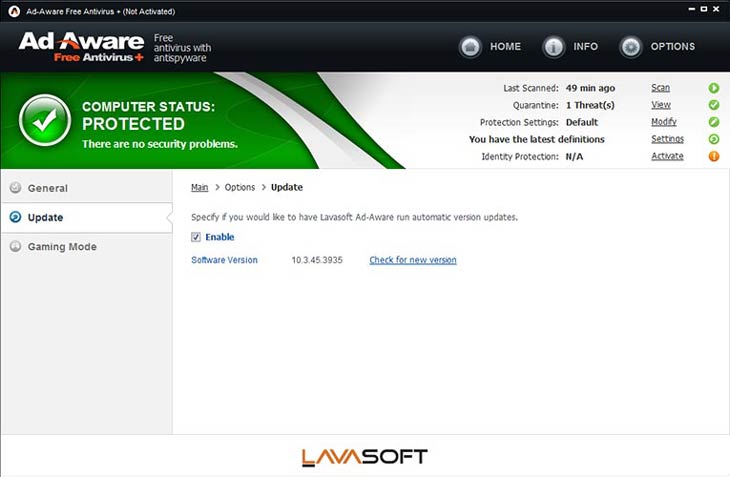Click the View quarantine link
The image size is (730, 477).
click(x=661, y=105)
